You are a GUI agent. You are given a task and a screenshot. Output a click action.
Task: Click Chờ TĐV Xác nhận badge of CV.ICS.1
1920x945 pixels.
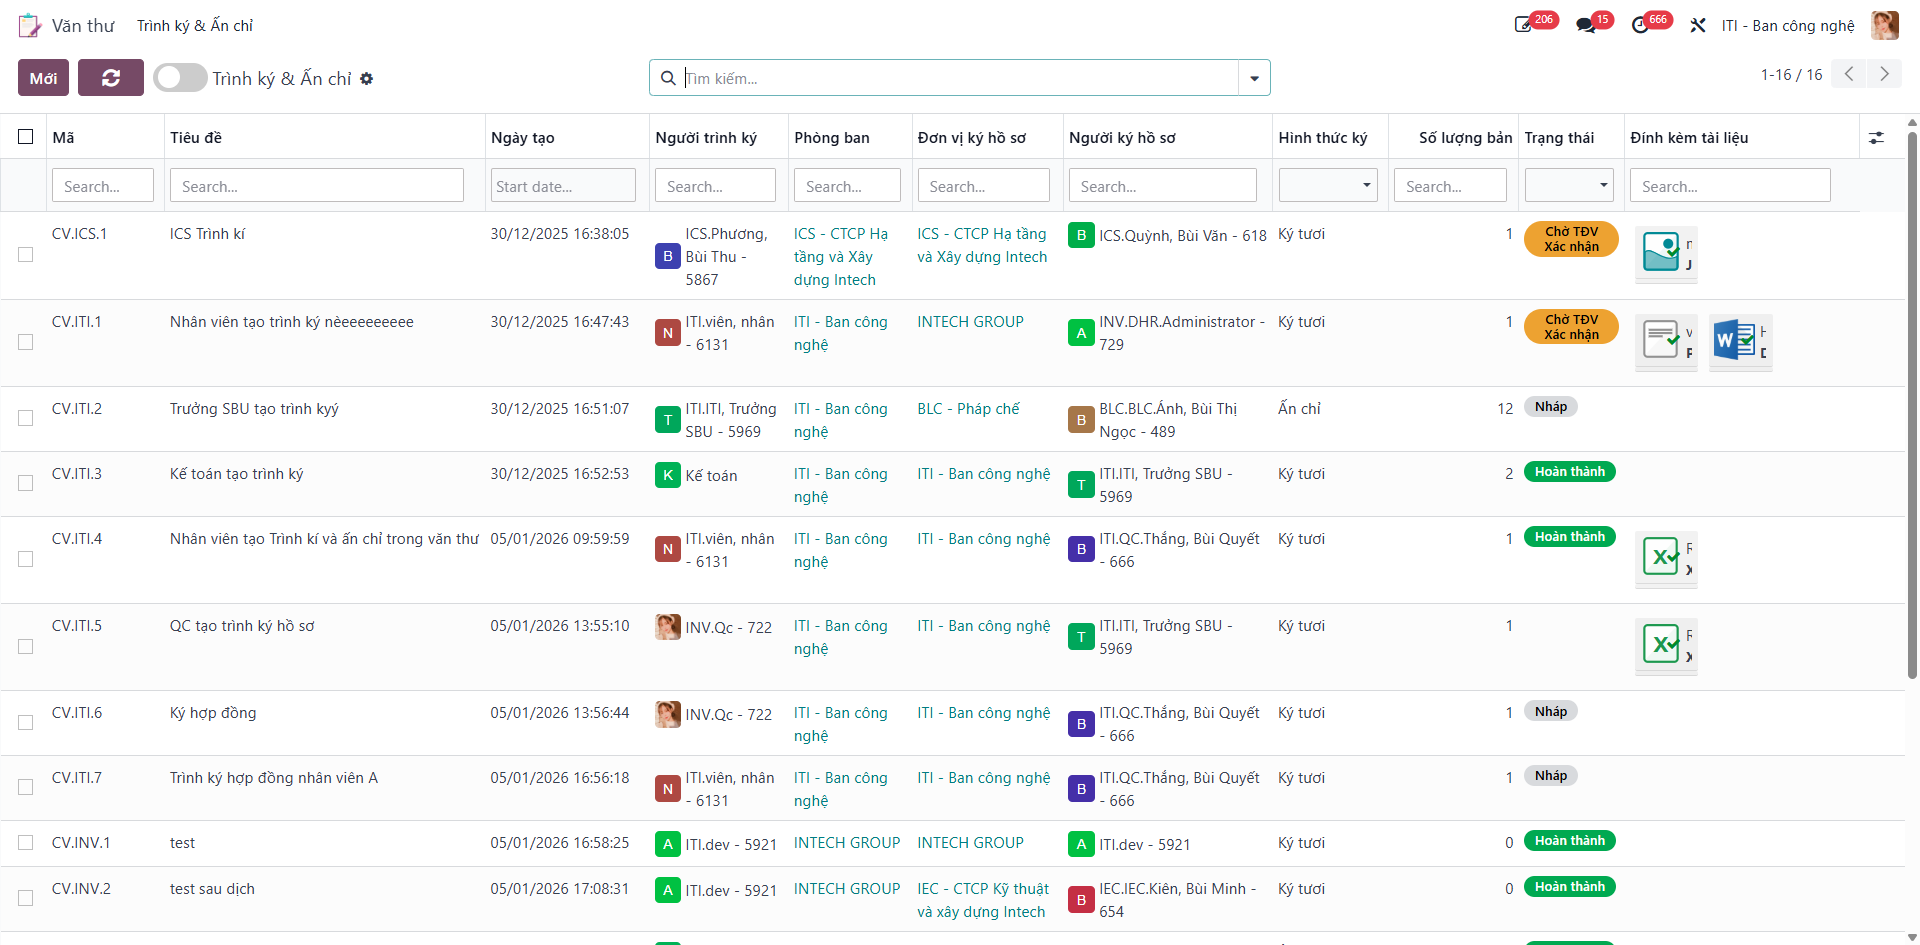pos(1571,239)
